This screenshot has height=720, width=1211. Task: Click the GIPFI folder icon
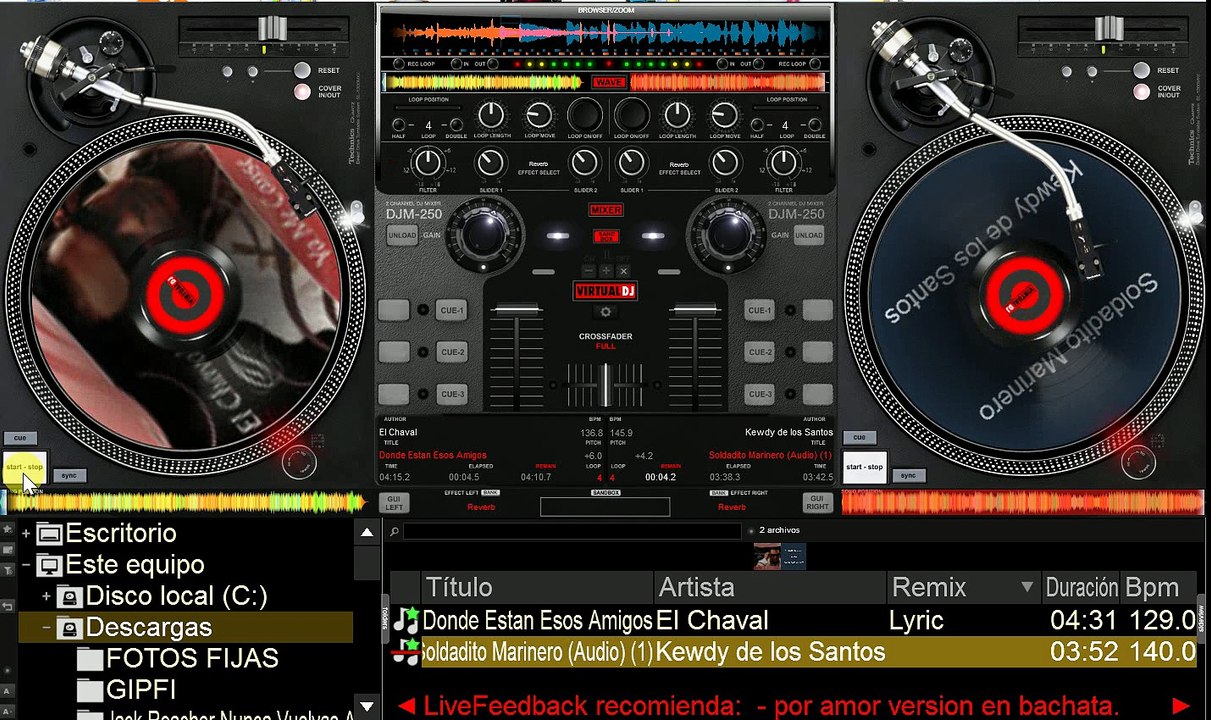90,690
